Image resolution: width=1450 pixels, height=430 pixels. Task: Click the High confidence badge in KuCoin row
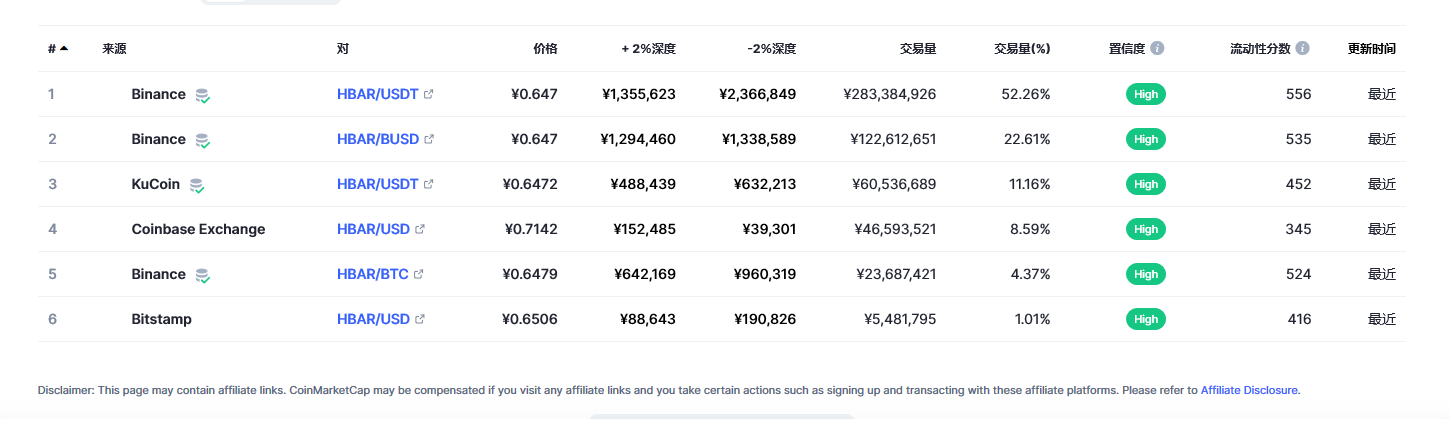[1146, 184]
